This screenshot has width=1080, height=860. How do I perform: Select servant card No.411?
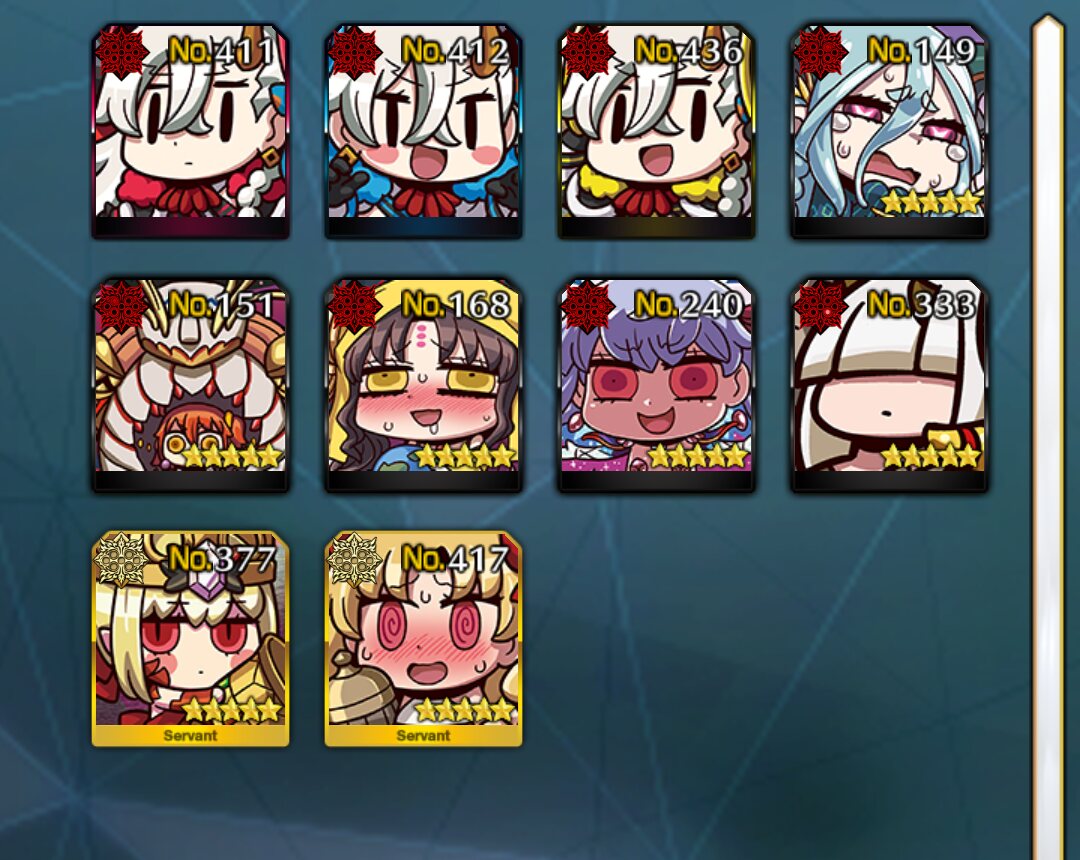point(191,132)
